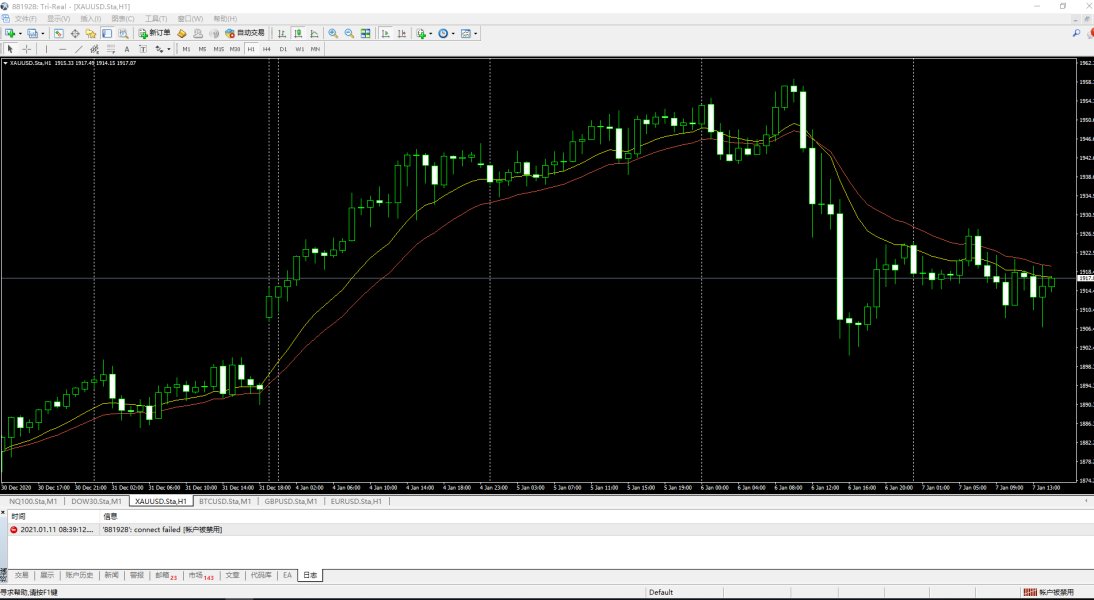Close the terminal panel with x
Screen dimensions: 1094x600
3,513
